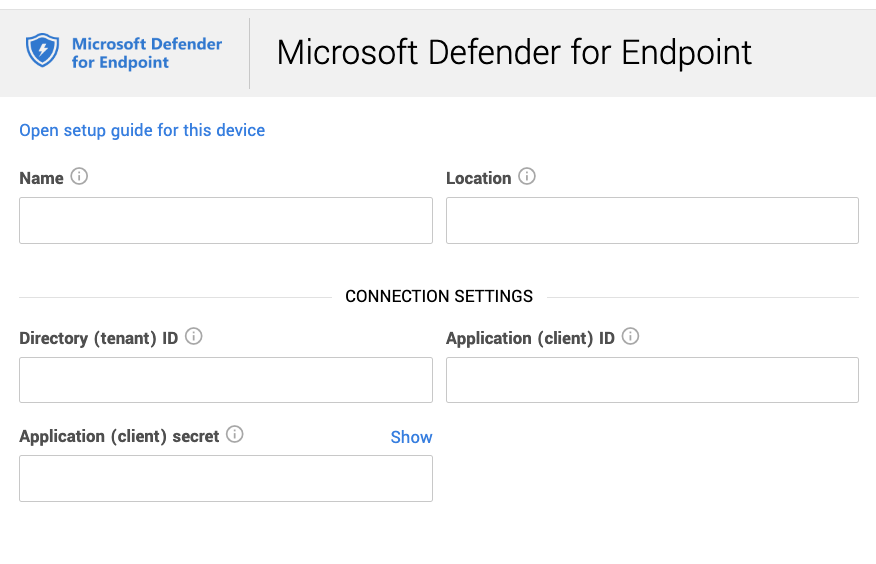The image size is (876, 564).
Task: Click the Application (client) secret label
Action: point(119,436)
